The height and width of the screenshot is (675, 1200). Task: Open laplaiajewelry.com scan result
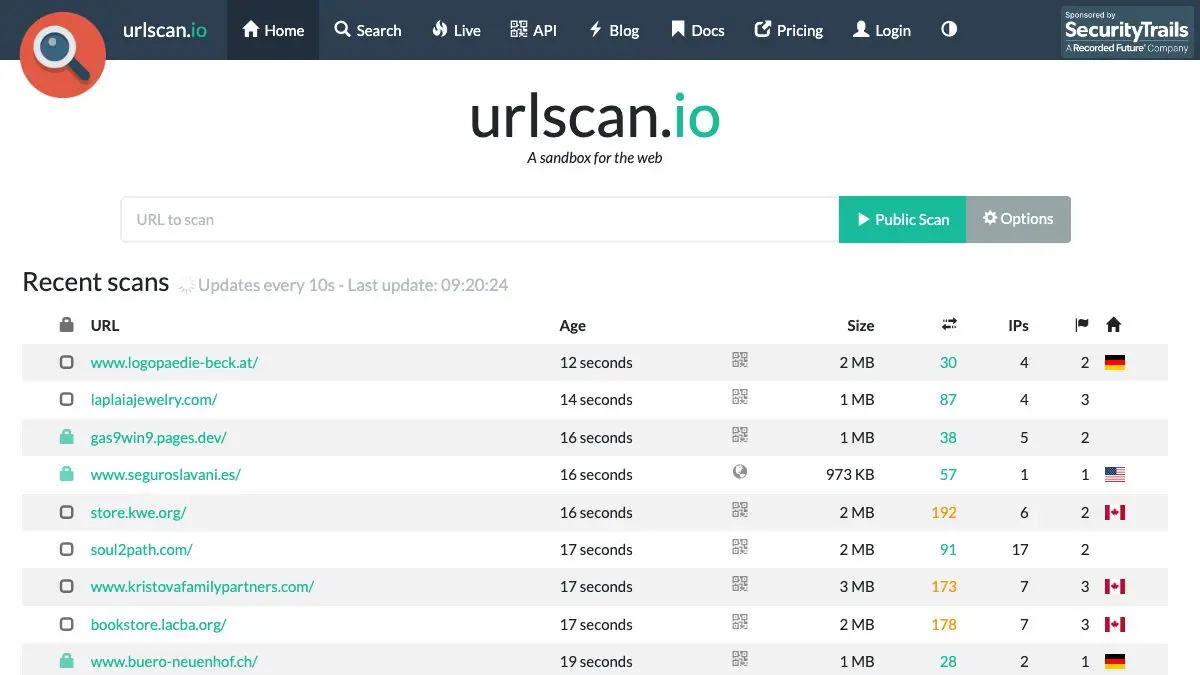tap(154, 399)
